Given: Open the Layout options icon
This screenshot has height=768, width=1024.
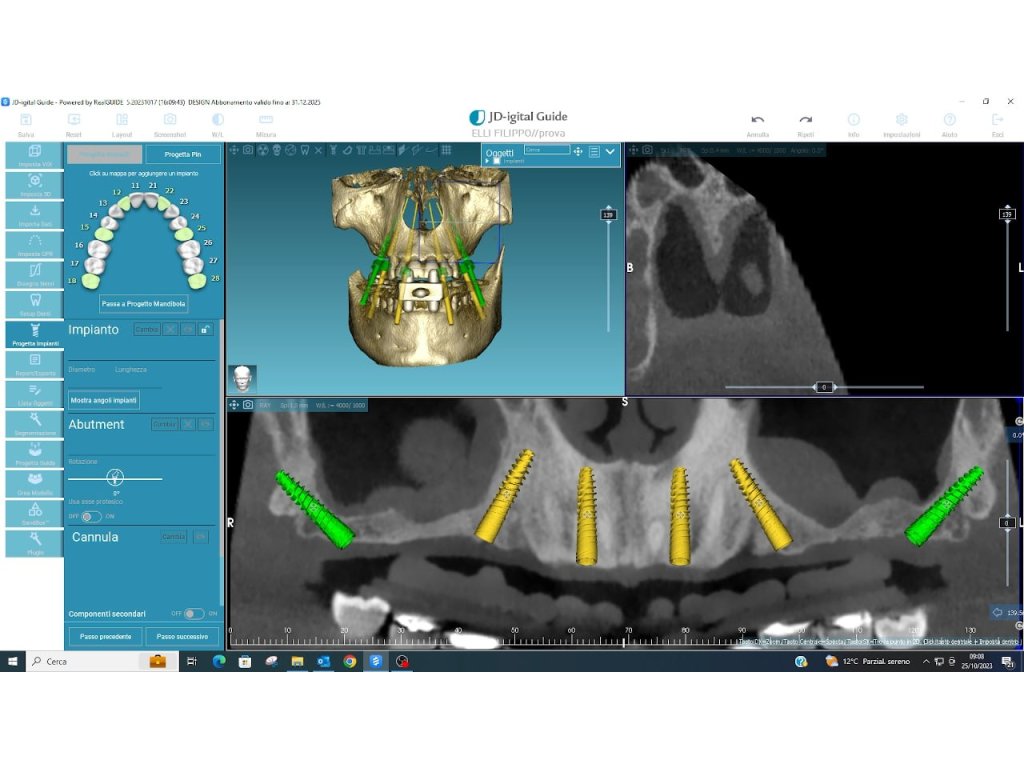Looking at the screenshot, I should 122,120.
